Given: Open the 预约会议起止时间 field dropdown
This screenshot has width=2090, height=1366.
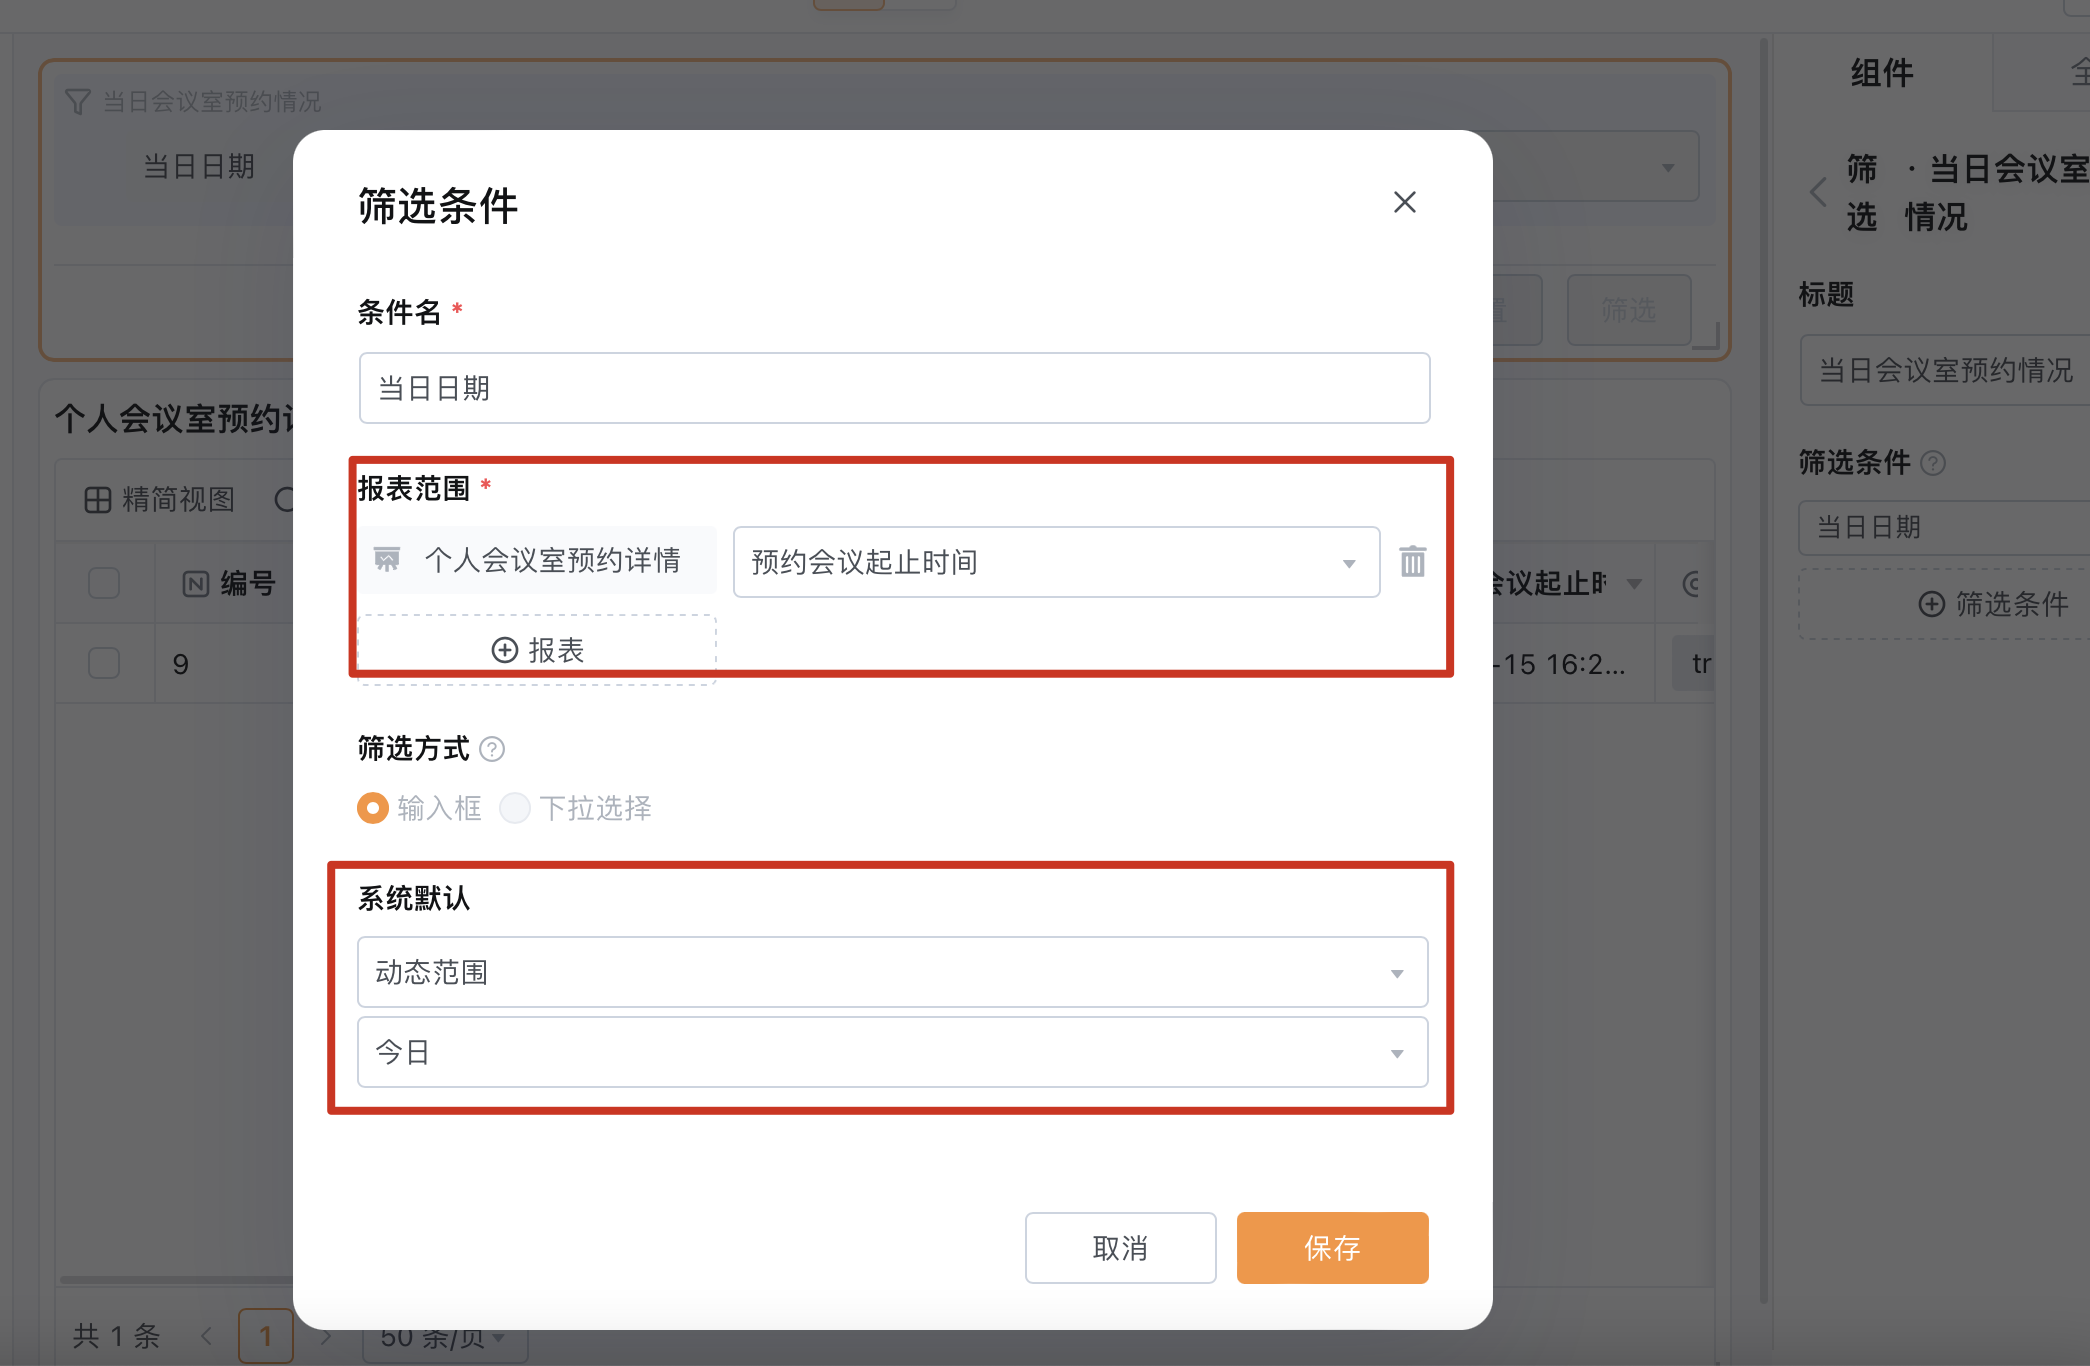Looking at the screenshot, I should 1056,562.
